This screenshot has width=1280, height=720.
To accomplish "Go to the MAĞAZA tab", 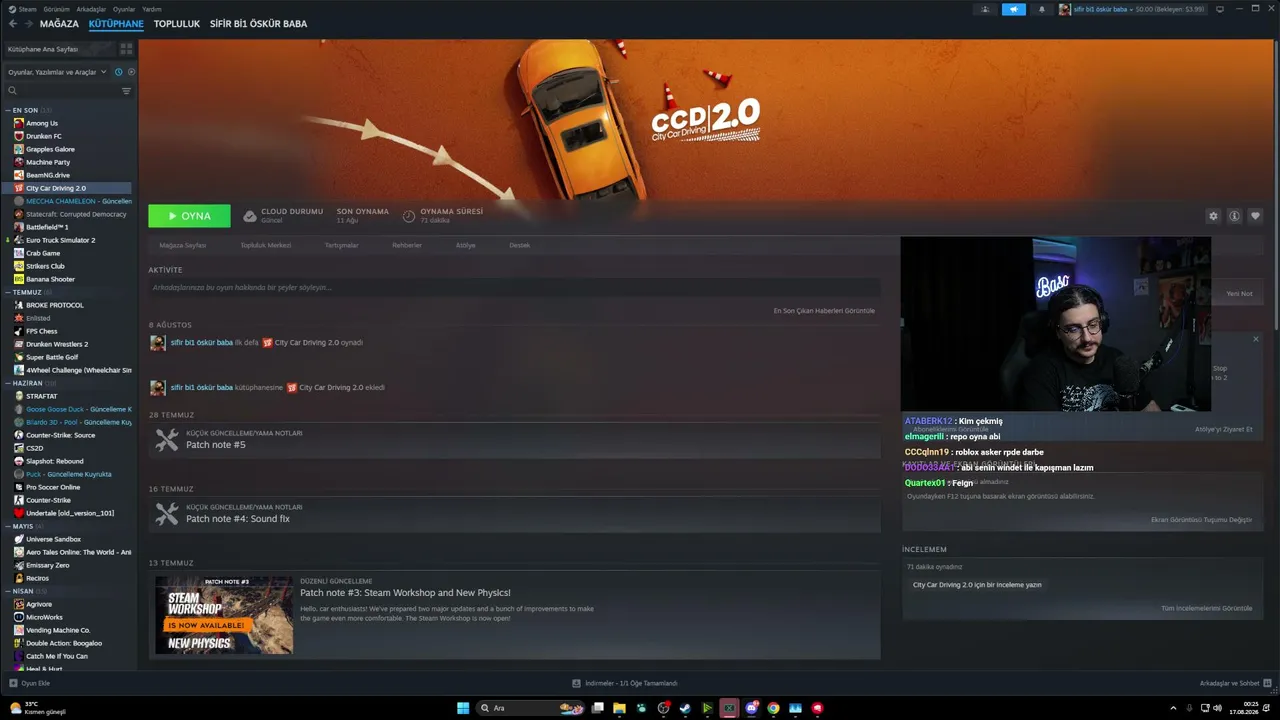I will 59,24.
